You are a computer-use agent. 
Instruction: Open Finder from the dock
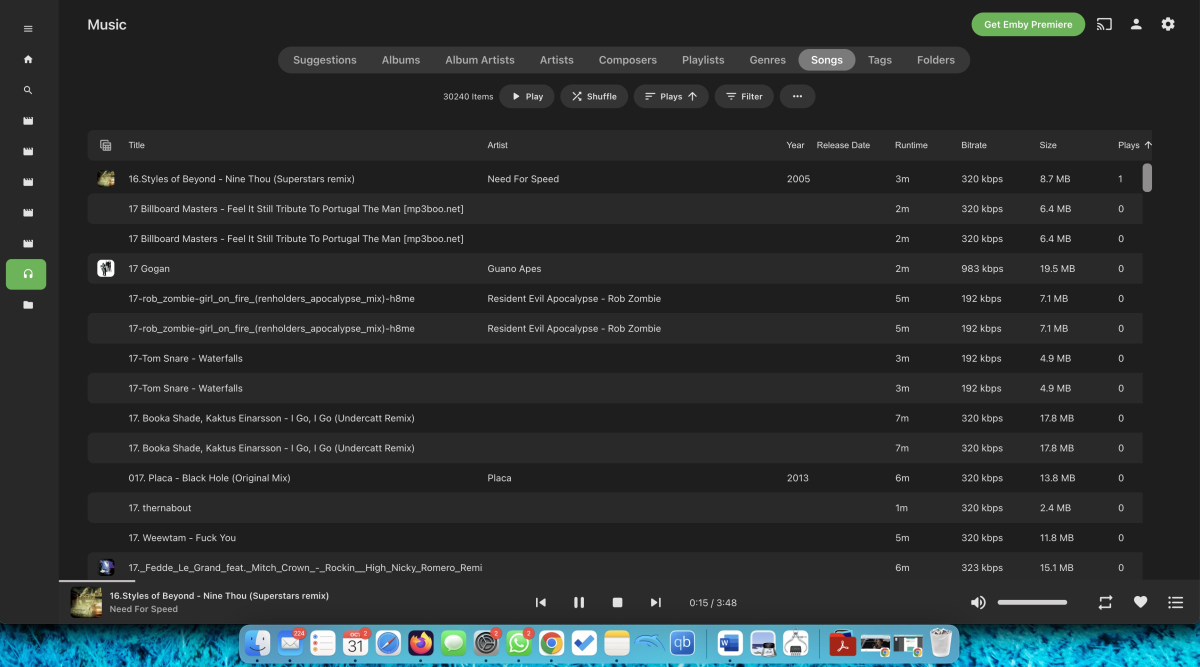pyautogui.click(x=259, y=643)
